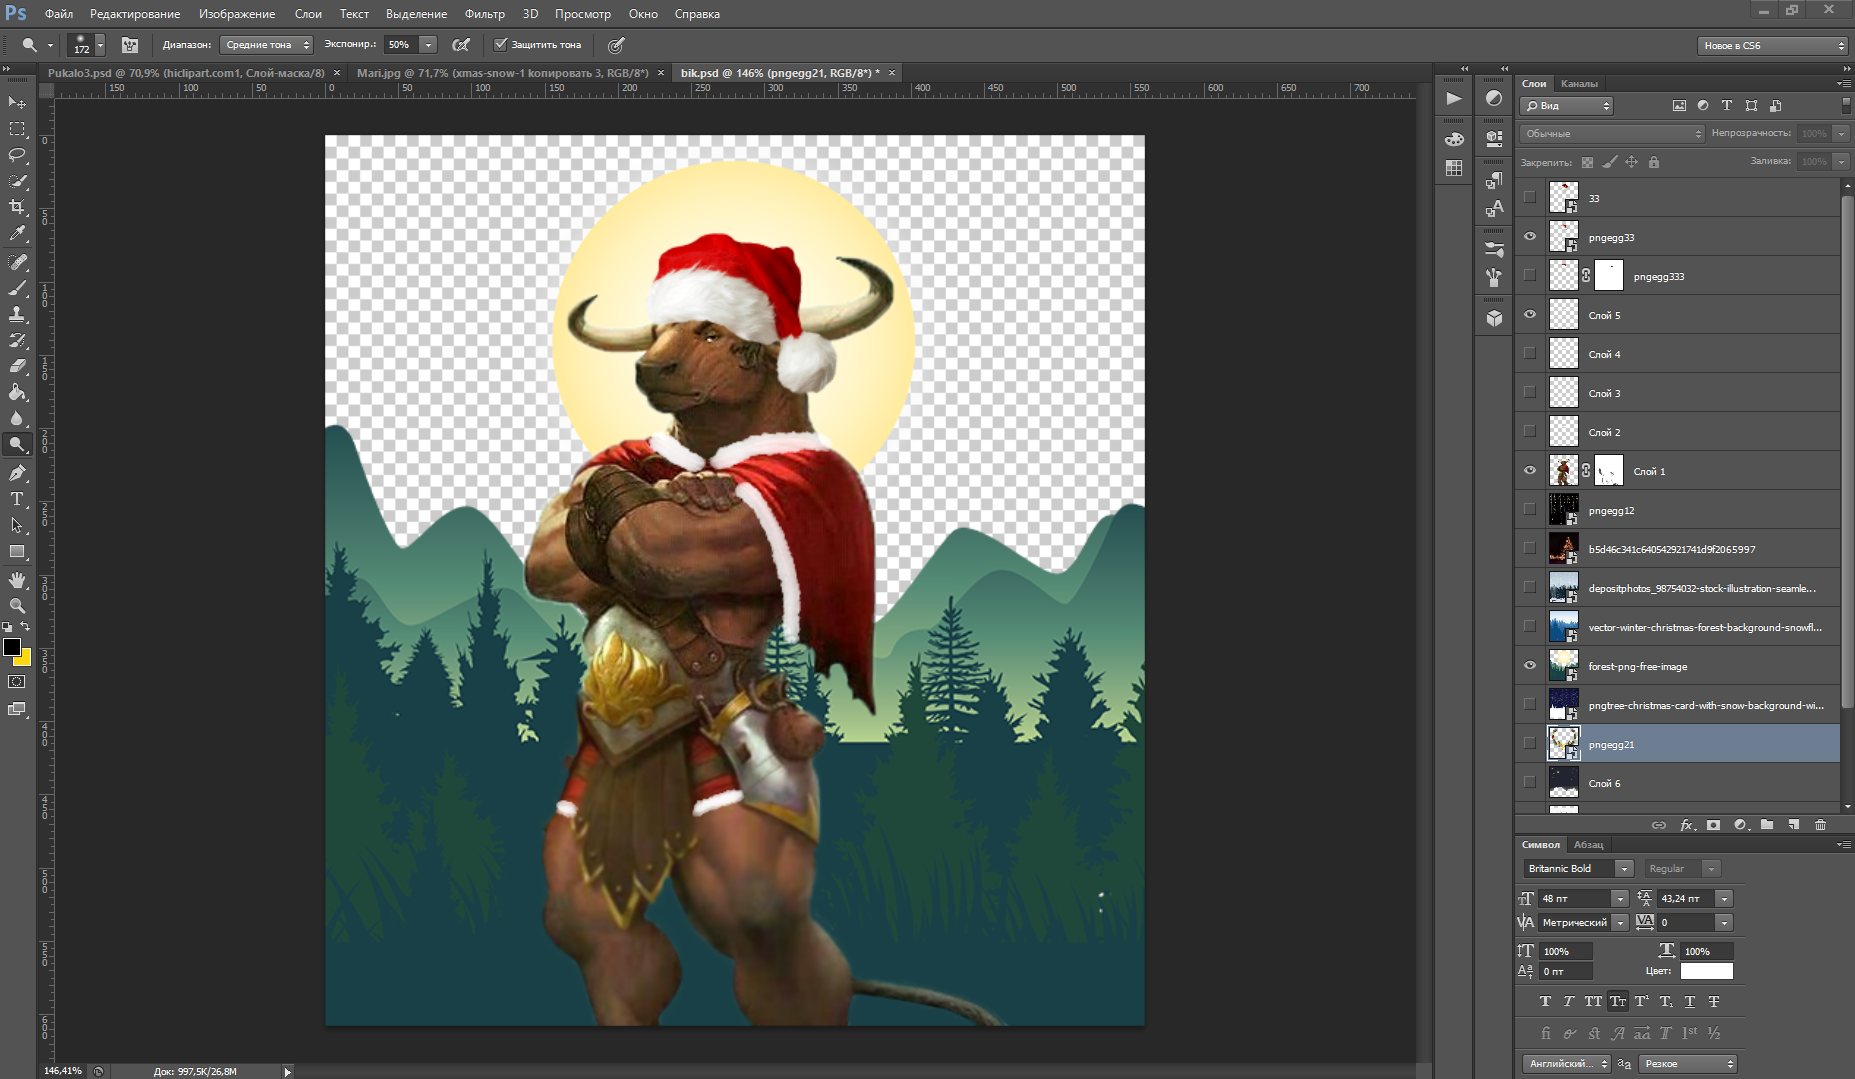This screenshot has height=1079, width=1855.
Task: Switch to the Mari.jpg document tab
Action: (503, 73)
